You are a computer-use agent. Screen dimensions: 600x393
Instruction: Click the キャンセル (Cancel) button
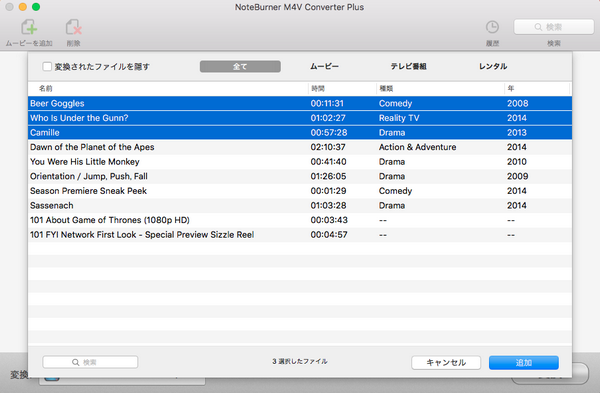tap(446, 362)
